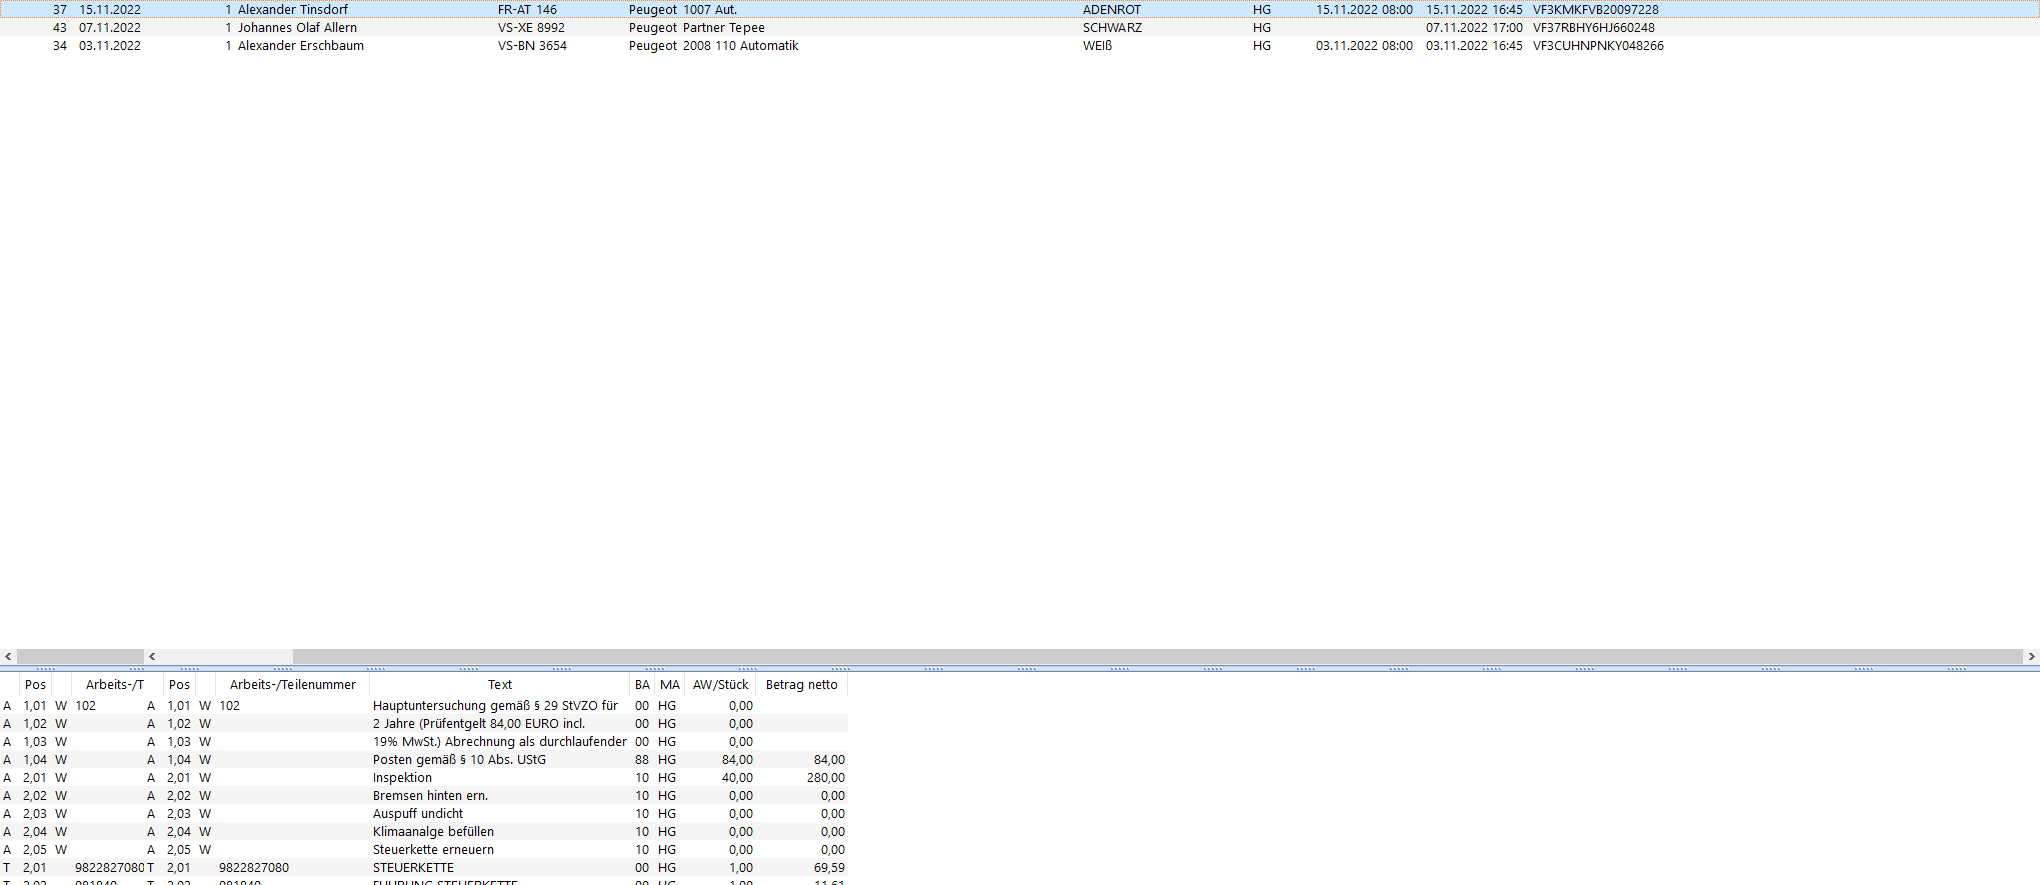
Task: Select the Alexander Erschbaum order row
Action: [x=300, y=46]
